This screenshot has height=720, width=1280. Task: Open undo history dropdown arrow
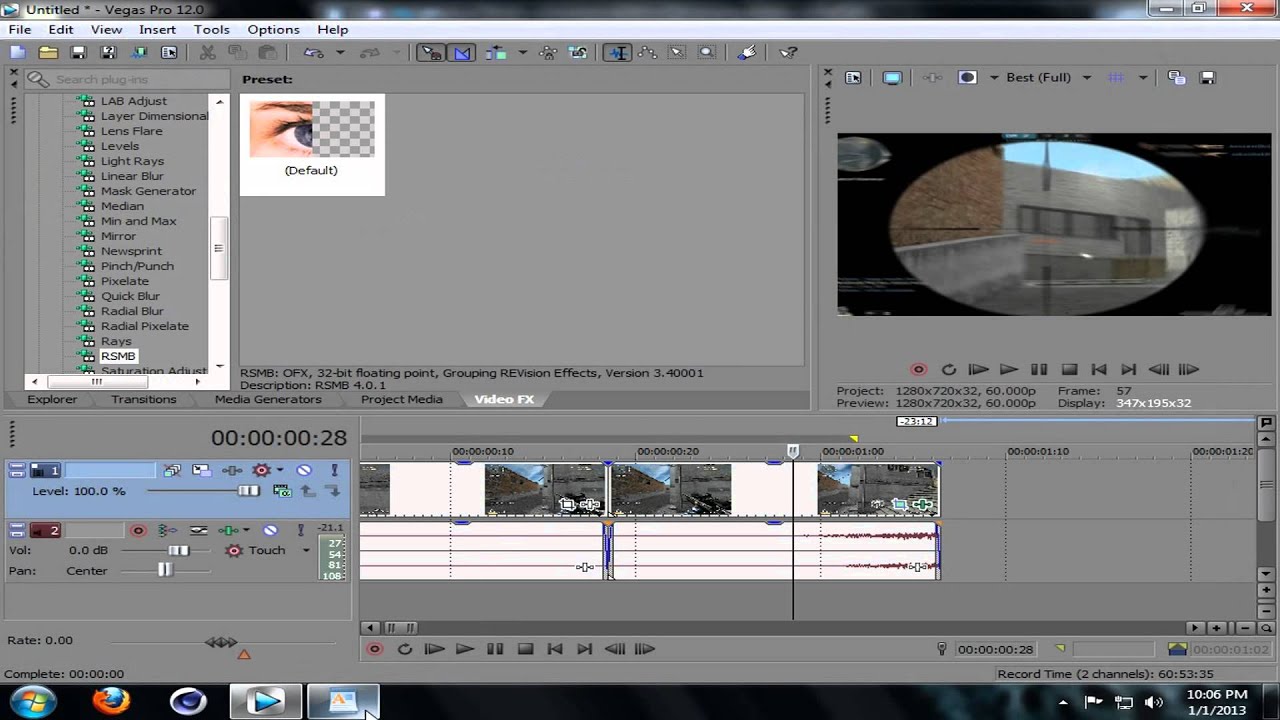[x=340, y=53]
